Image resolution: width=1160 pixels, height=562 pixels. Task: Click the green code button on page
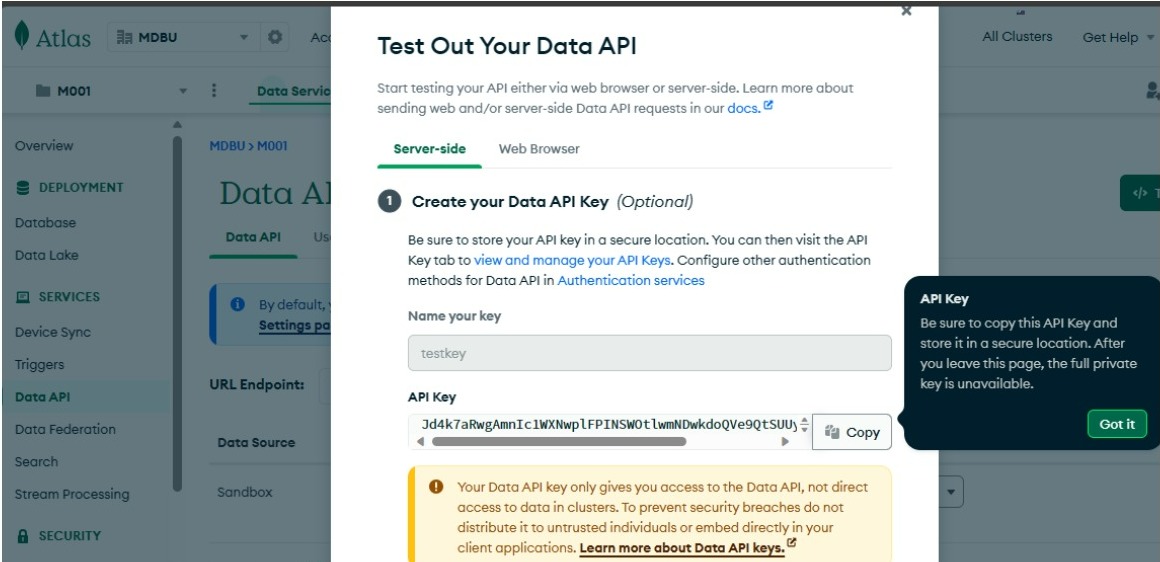click(x=1140, y=193)
